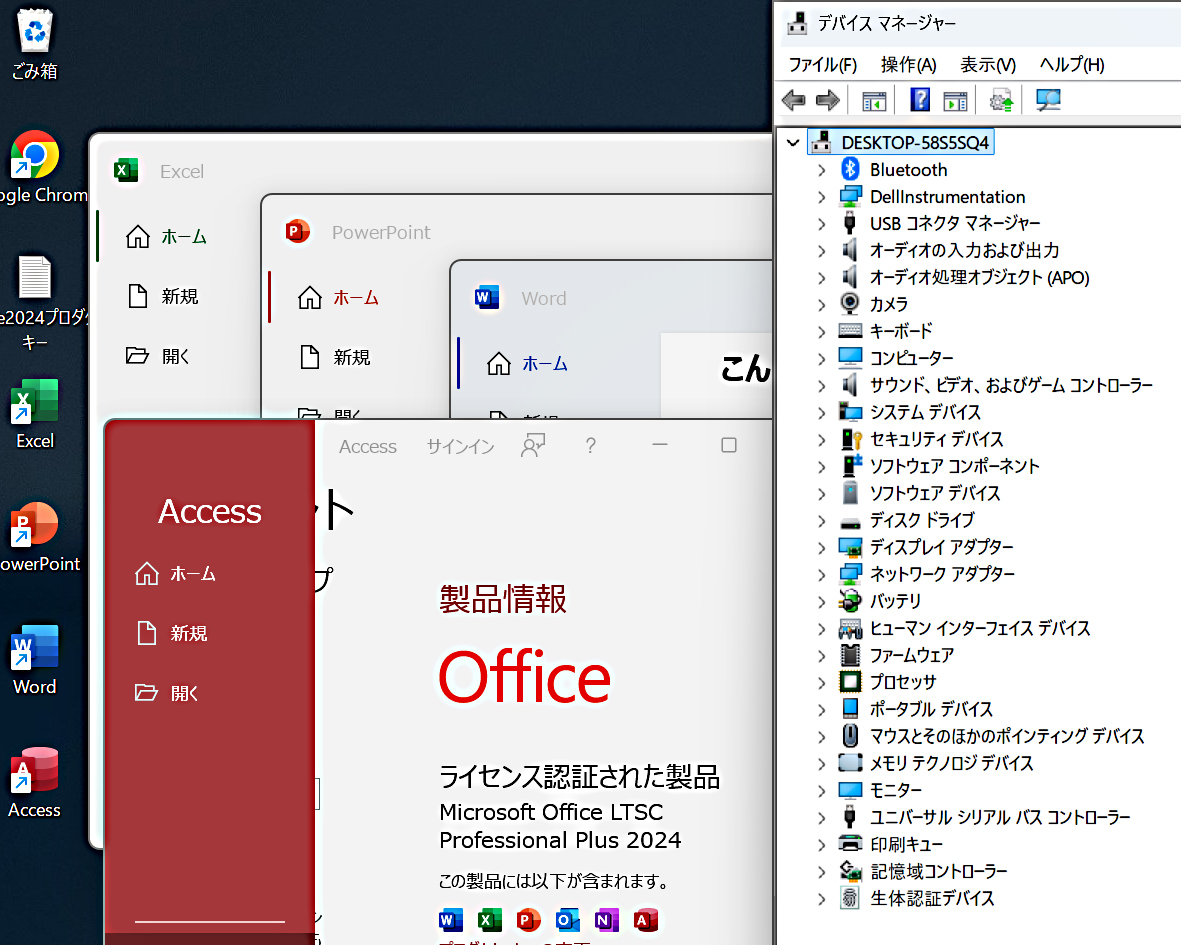Click the question mark help icon in Access
This screenshot has height=945, width=1181.
coord(590,446)
